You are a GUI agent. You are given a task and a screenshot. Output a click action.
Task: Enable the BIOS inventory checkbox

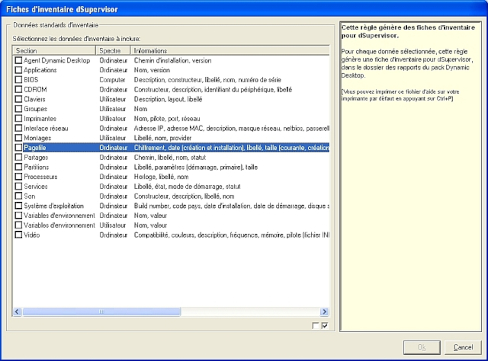[18, 80]
